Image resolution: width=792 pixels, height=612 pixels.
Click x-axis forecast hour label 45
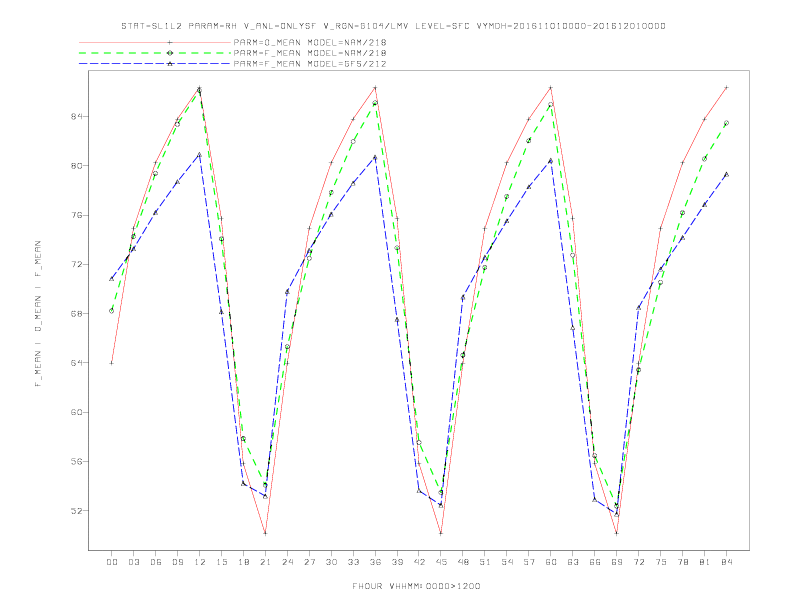pos(441,562)
